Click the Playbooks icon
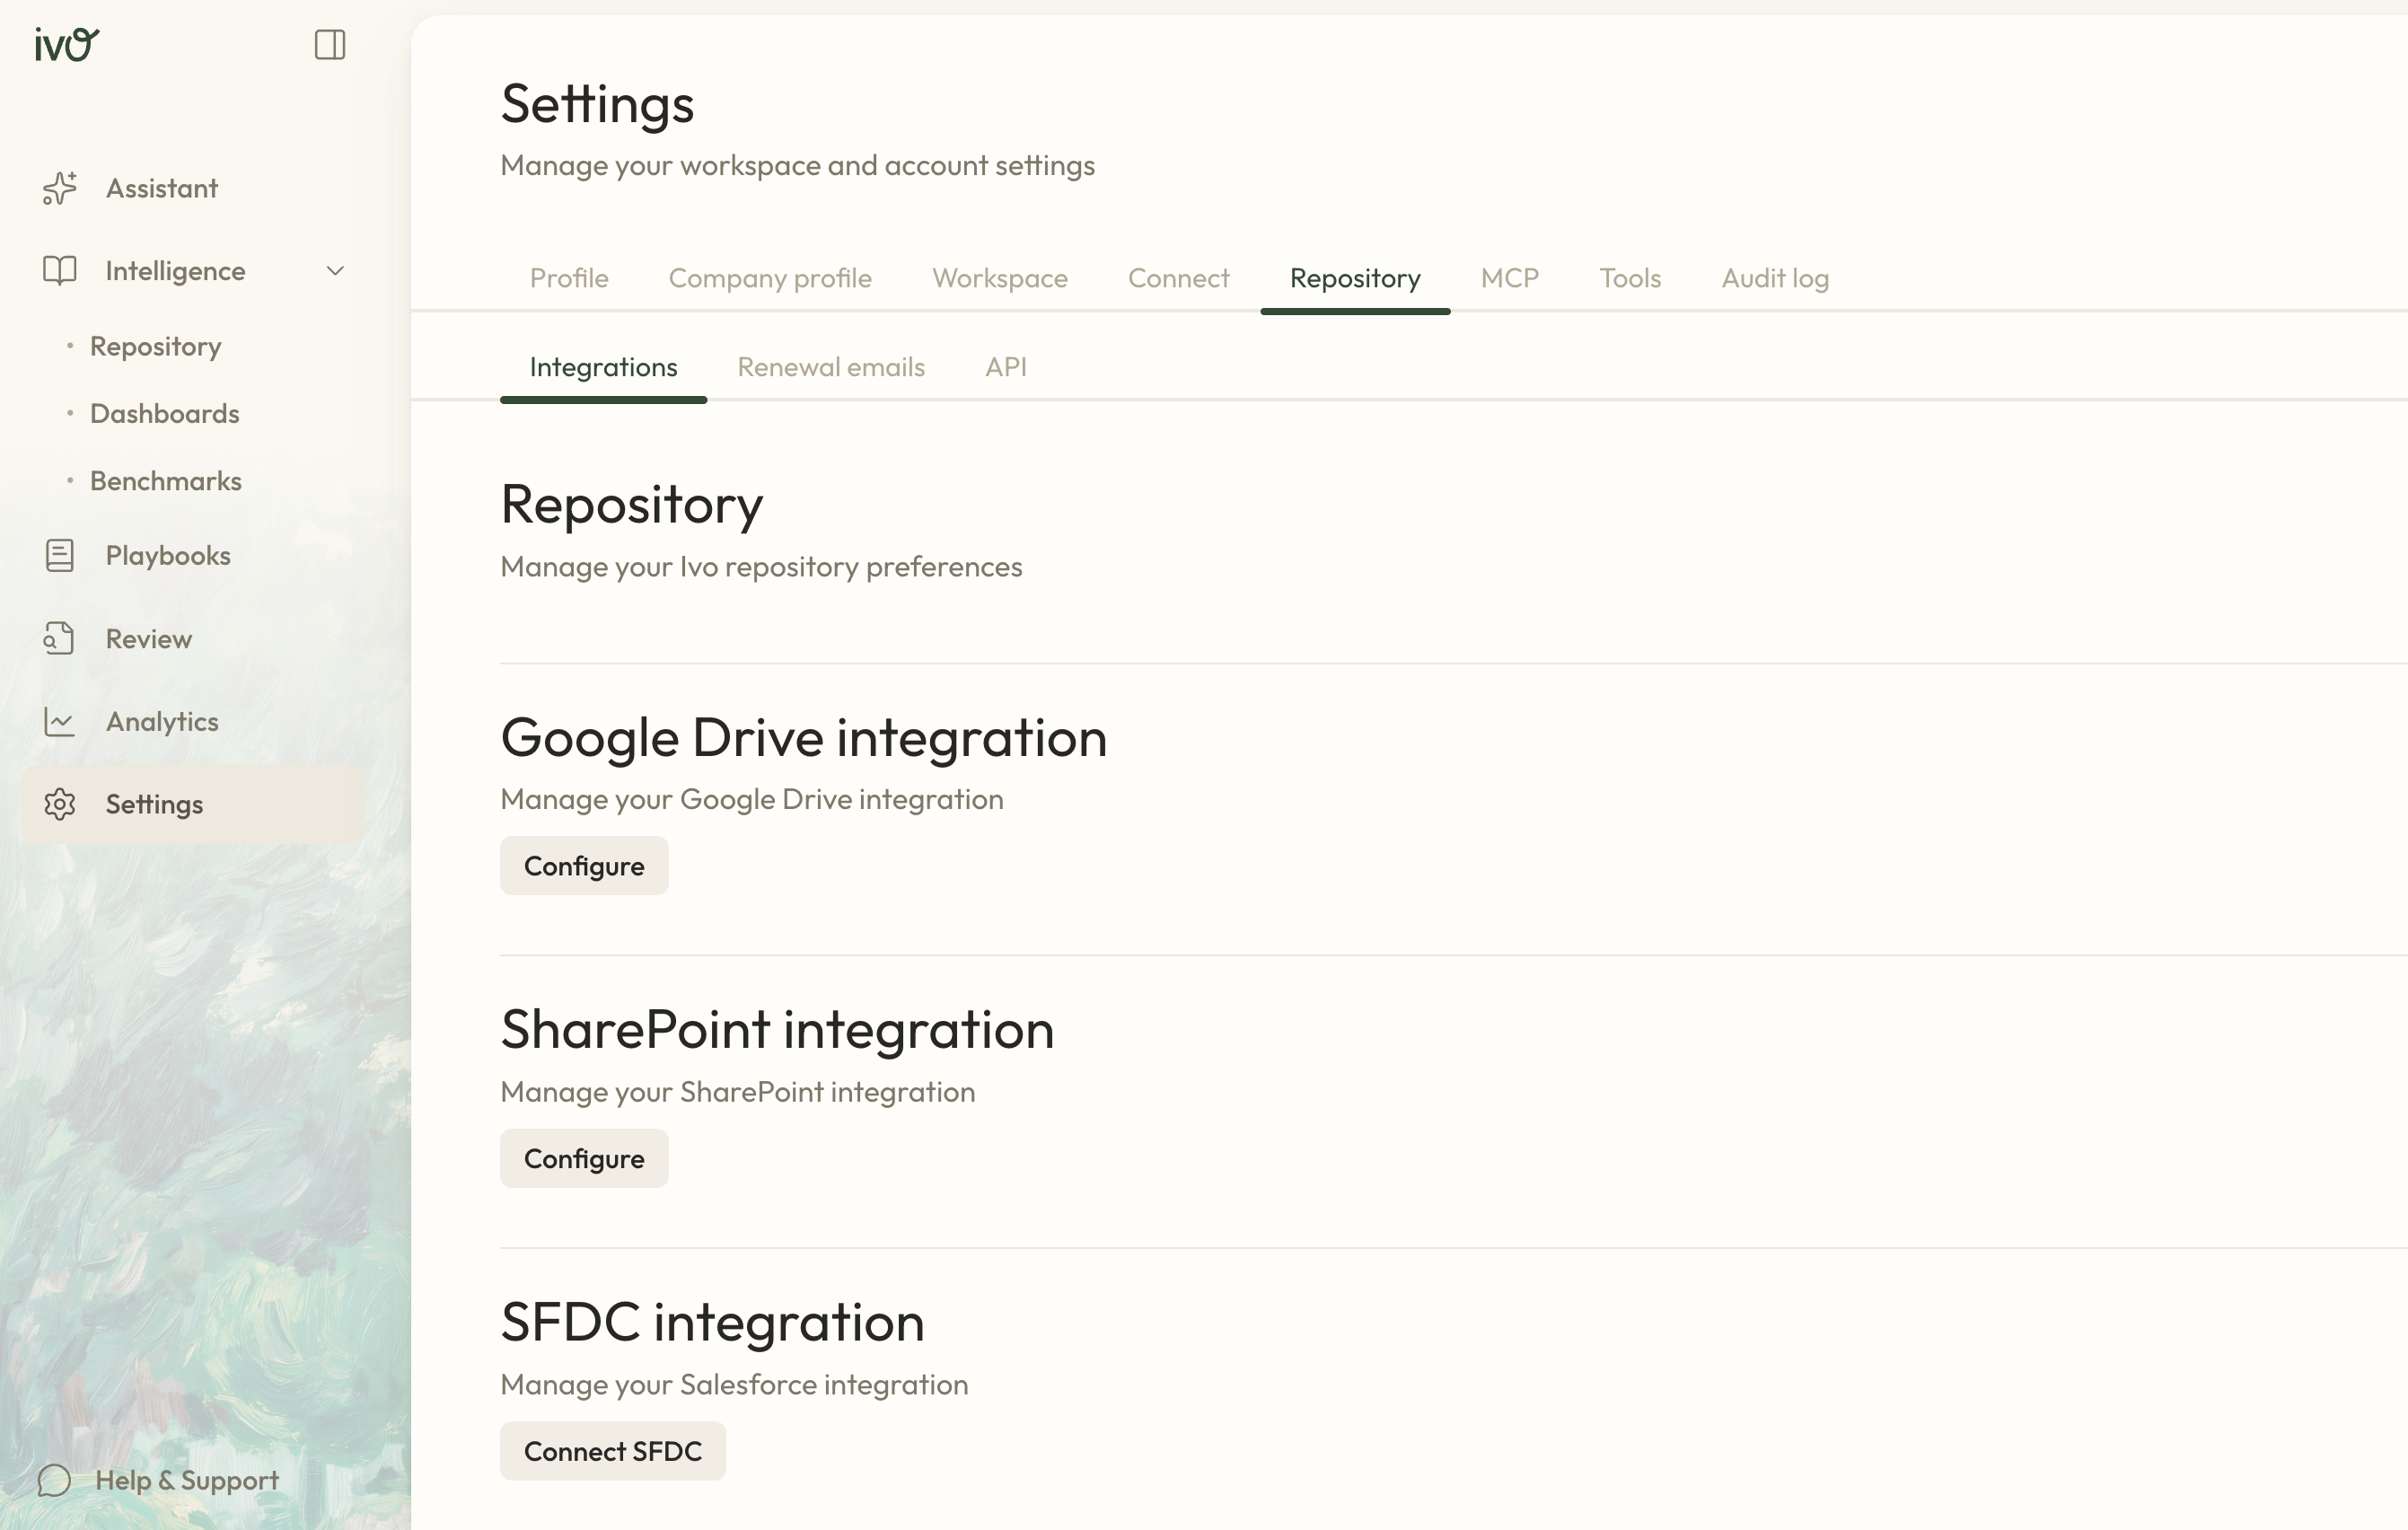 coord(60,556)
